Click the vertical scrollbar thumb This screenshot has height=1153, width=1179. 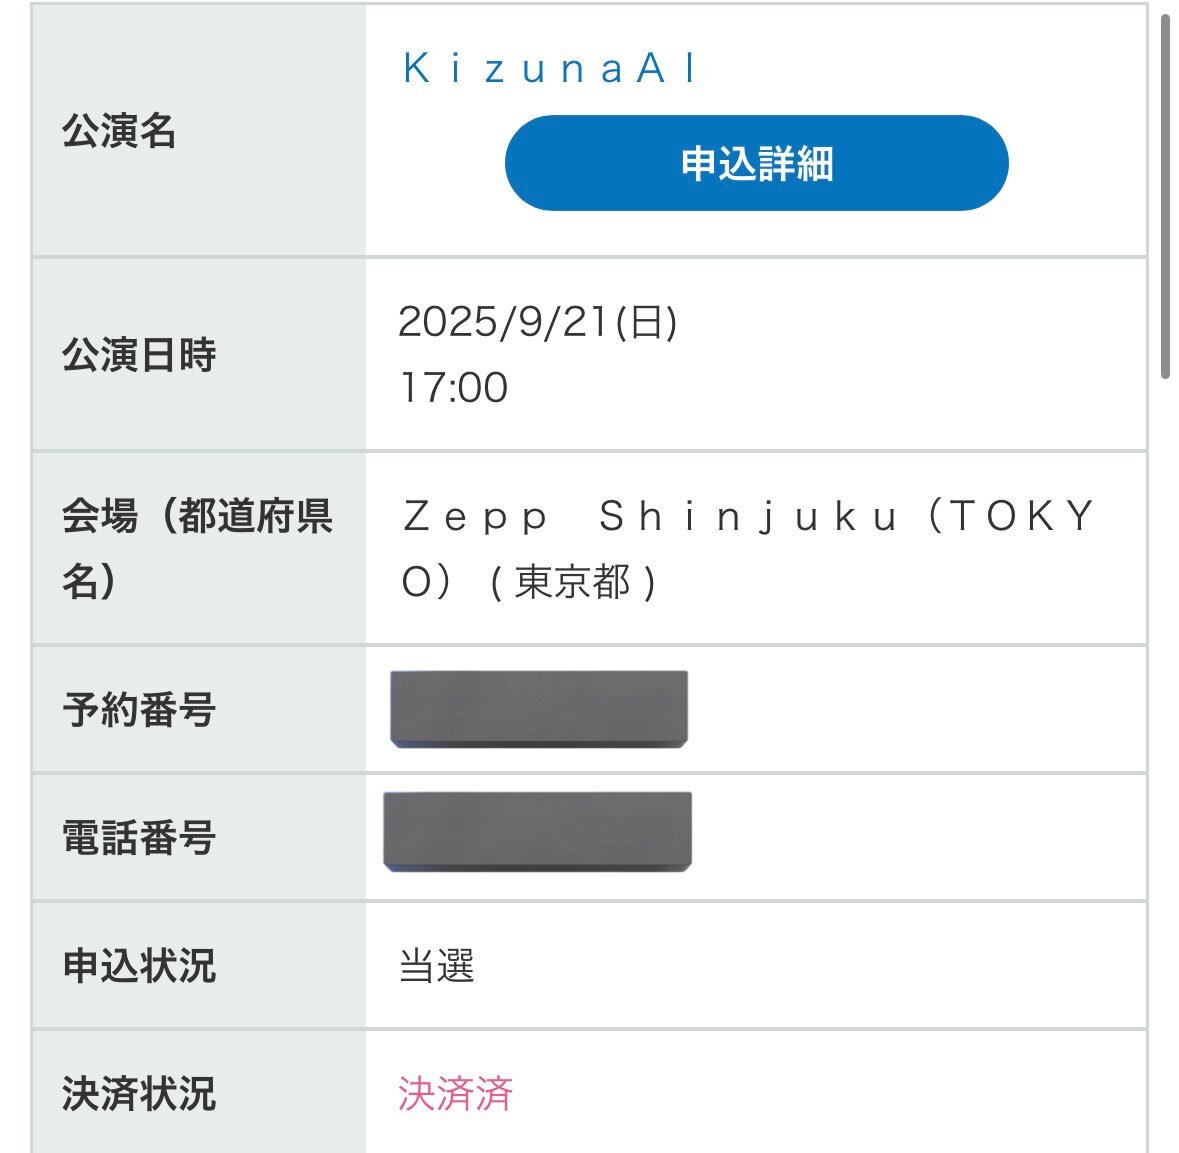(1165, 196)
